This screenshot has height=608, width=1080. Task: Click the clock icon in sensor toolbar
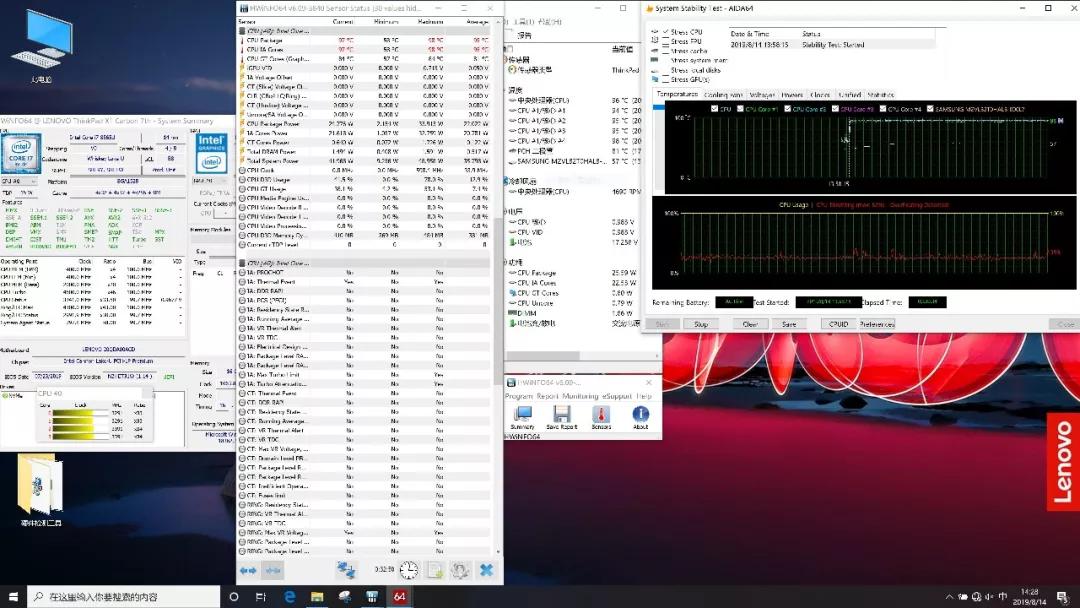(409, 570)
